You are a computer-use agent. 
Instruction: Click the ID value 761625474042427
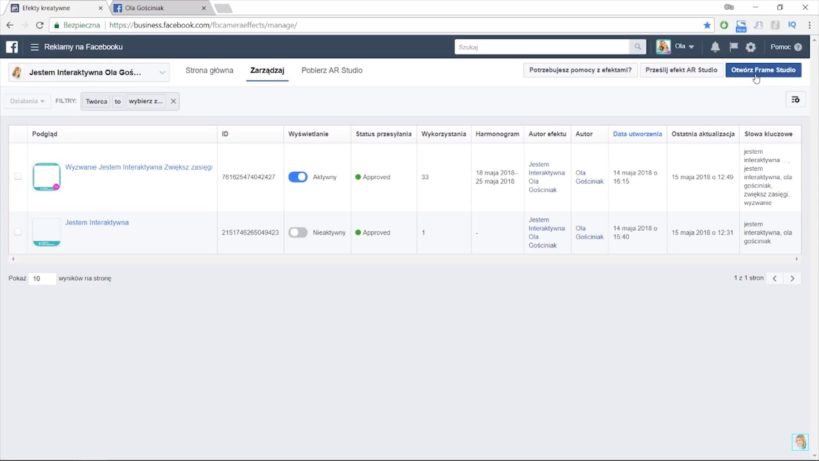click(249, 177)
